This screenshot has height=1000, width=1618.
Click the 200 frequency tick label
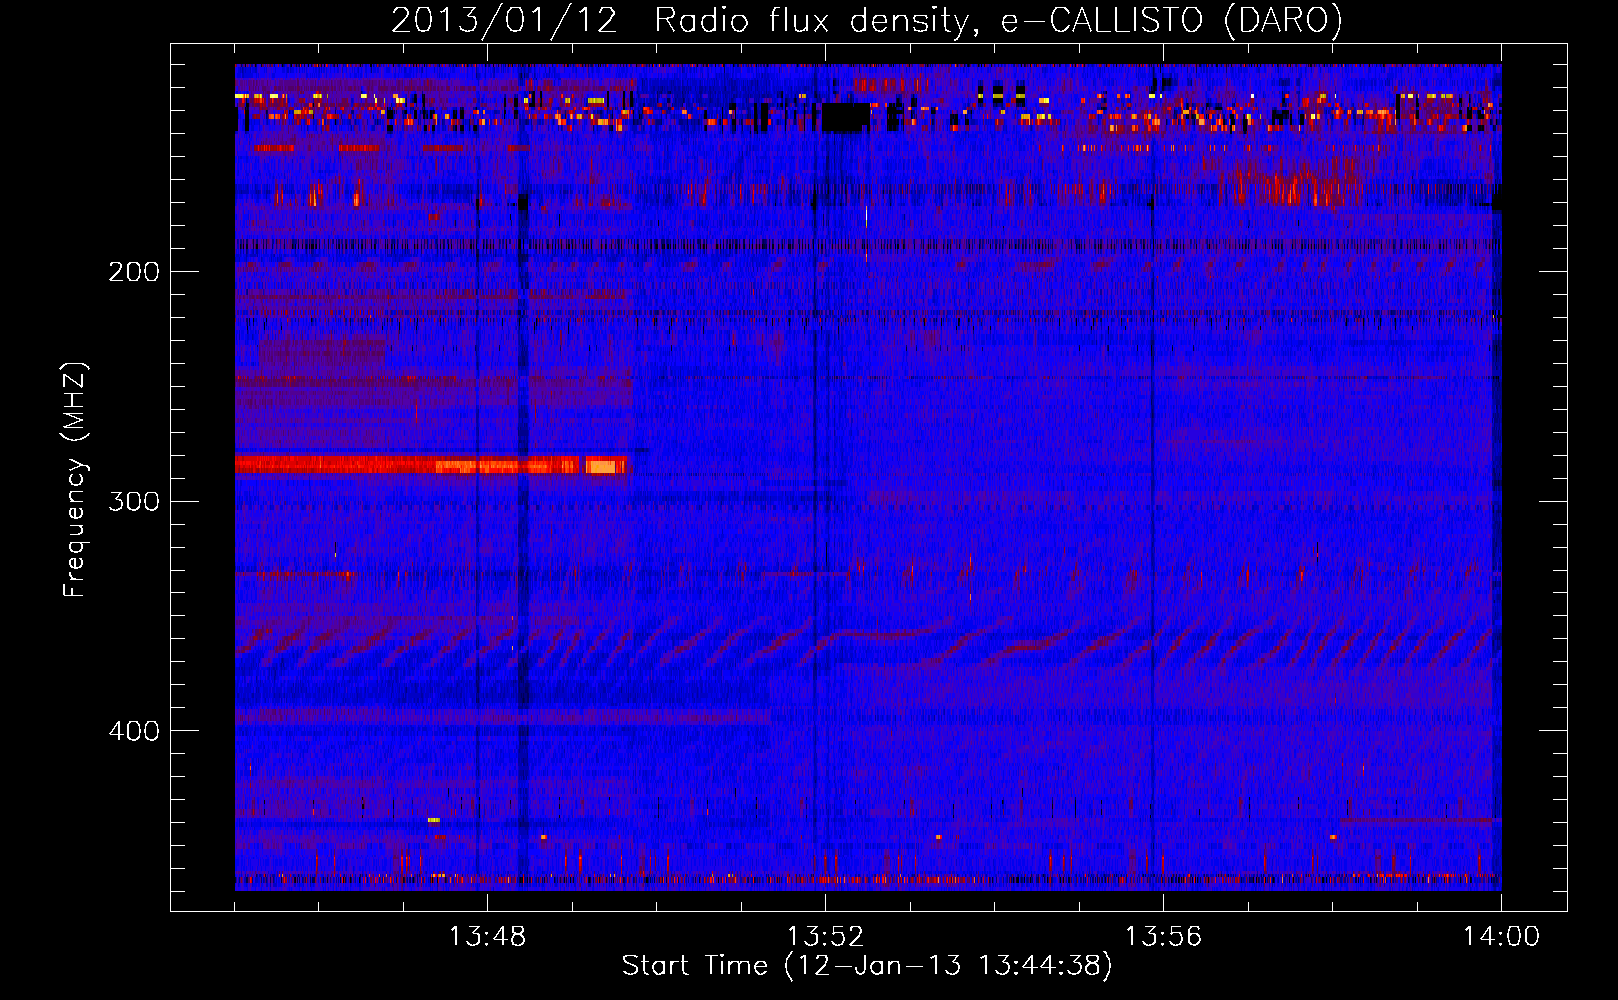(x=134, y=272)
